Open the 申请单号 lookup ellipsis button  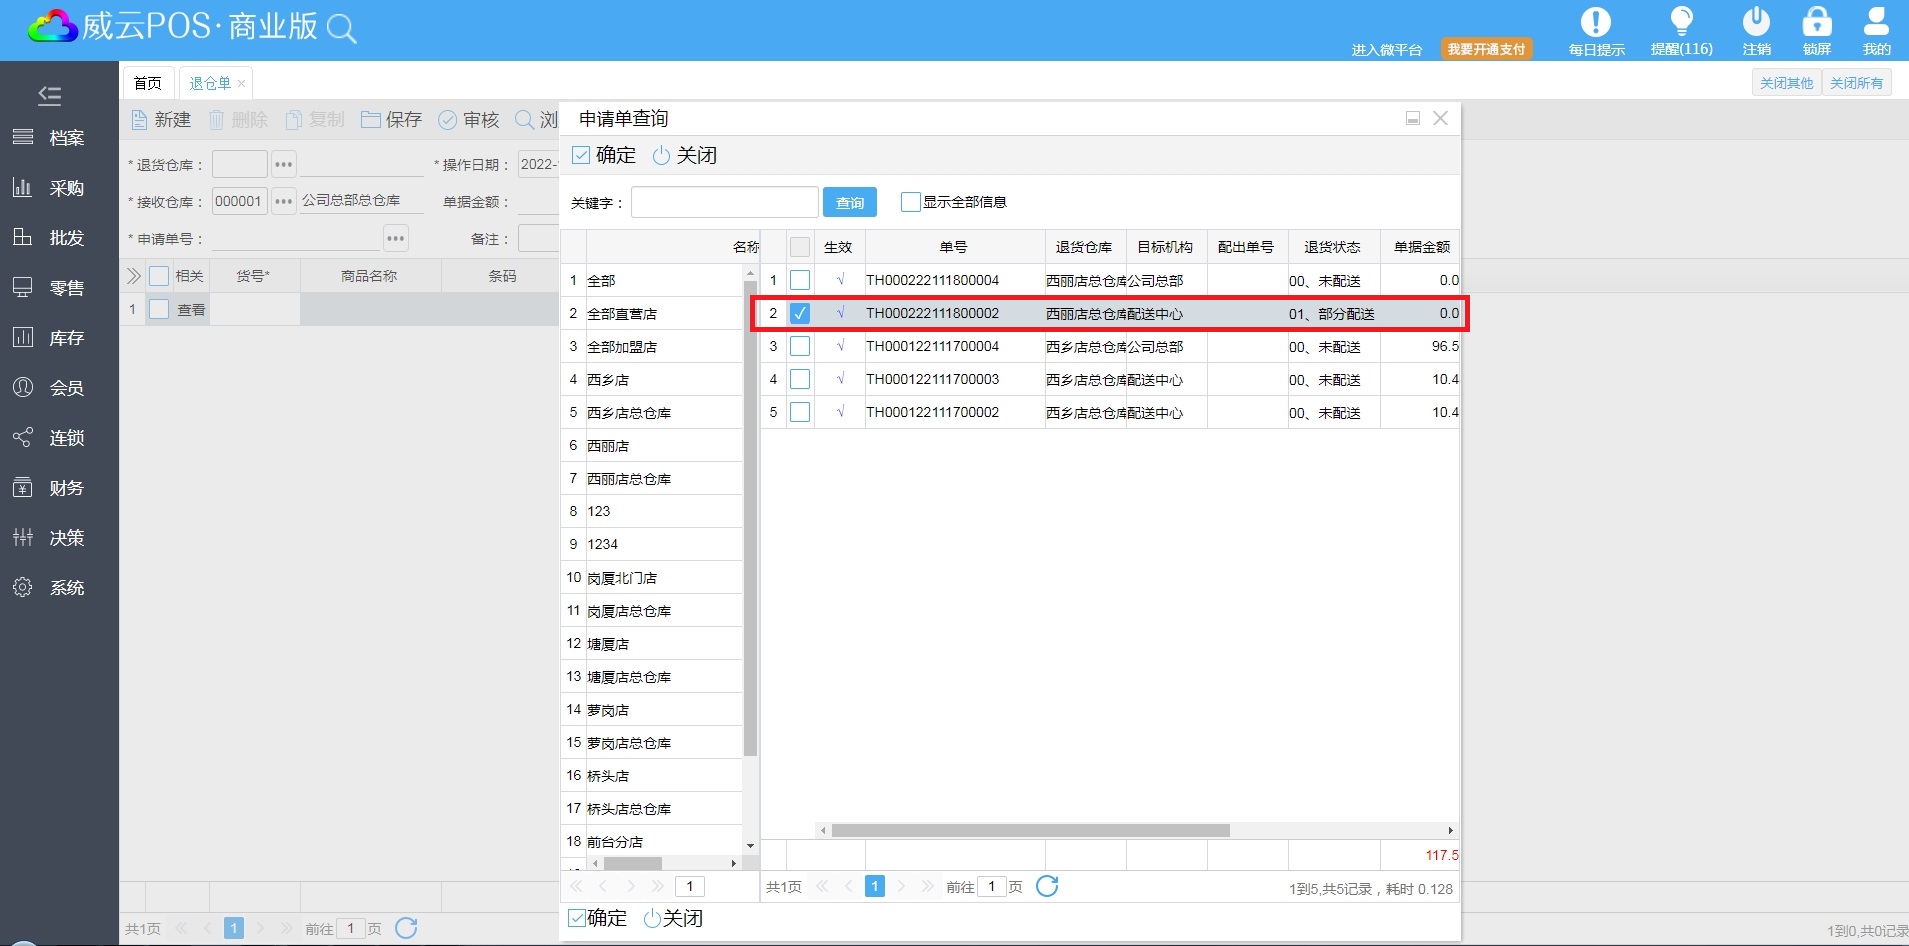396,238
